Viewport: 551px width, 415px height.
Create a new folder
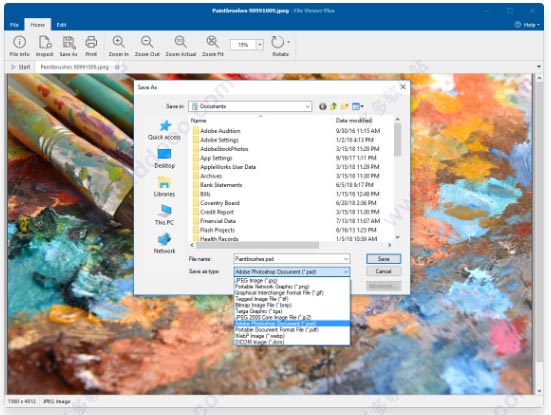point(344,106)
